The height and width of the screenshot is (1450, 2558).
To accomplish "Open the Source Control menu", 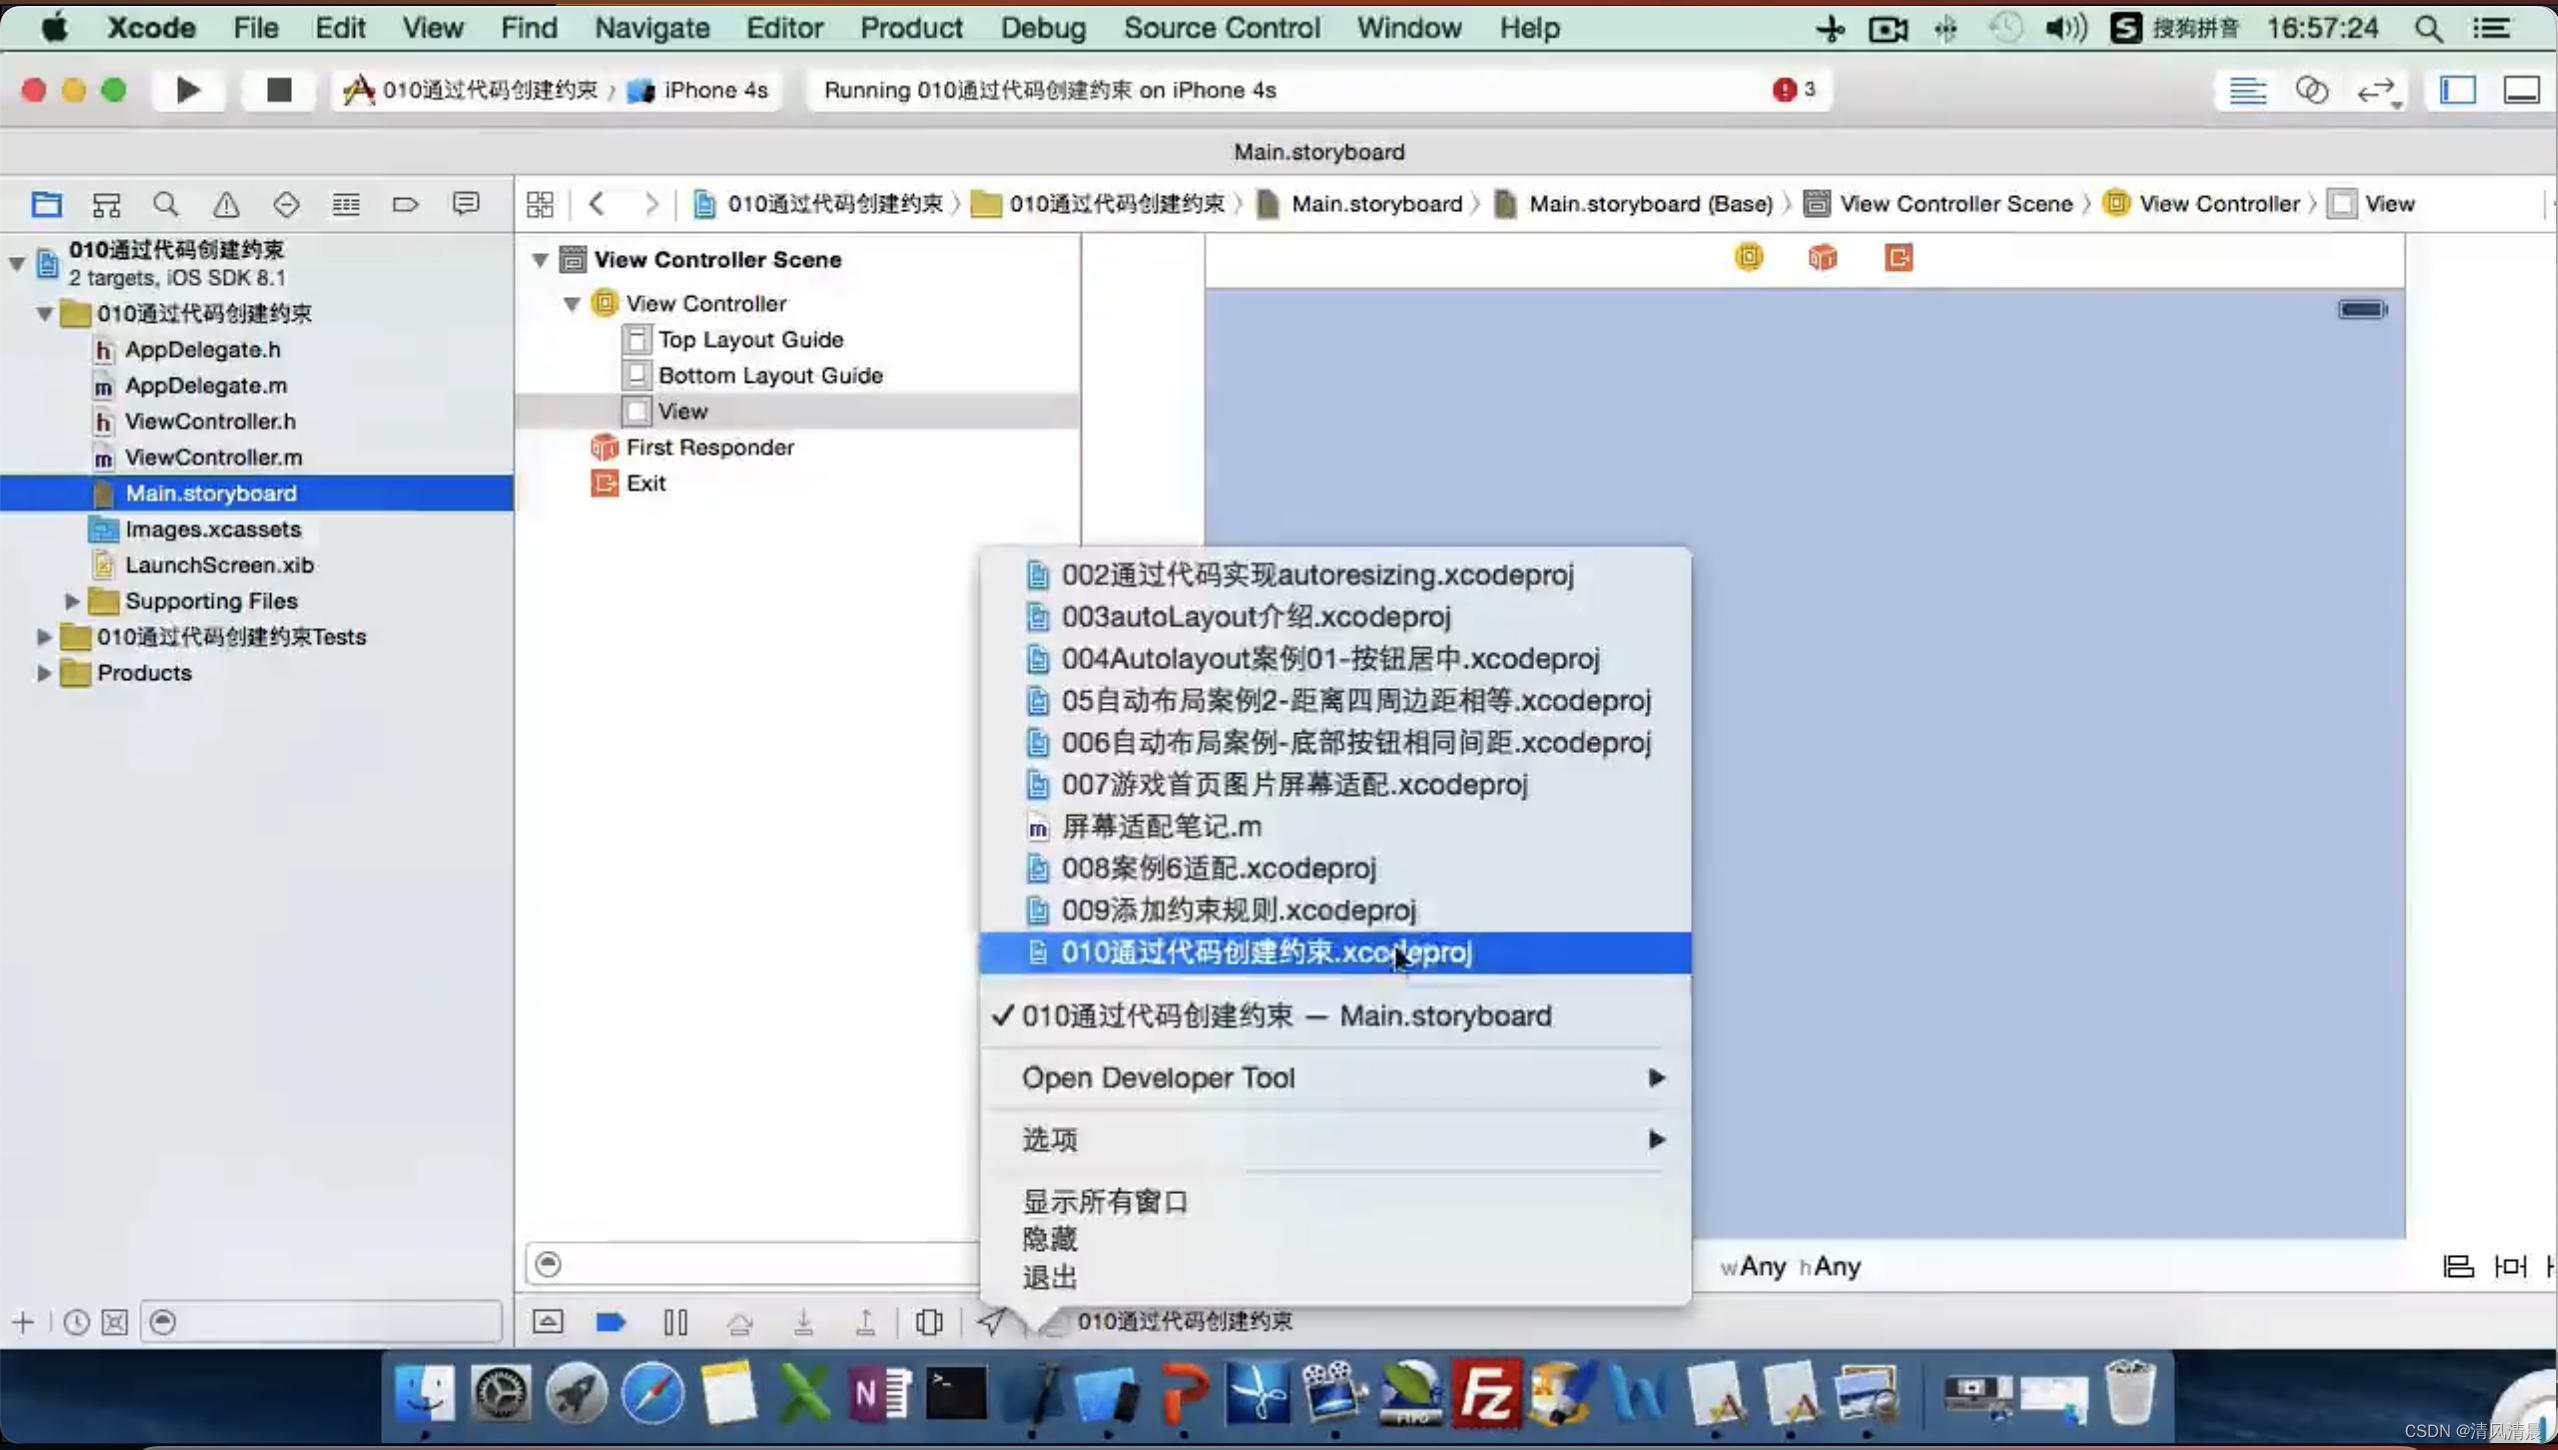I will (x=1221, y=28).
